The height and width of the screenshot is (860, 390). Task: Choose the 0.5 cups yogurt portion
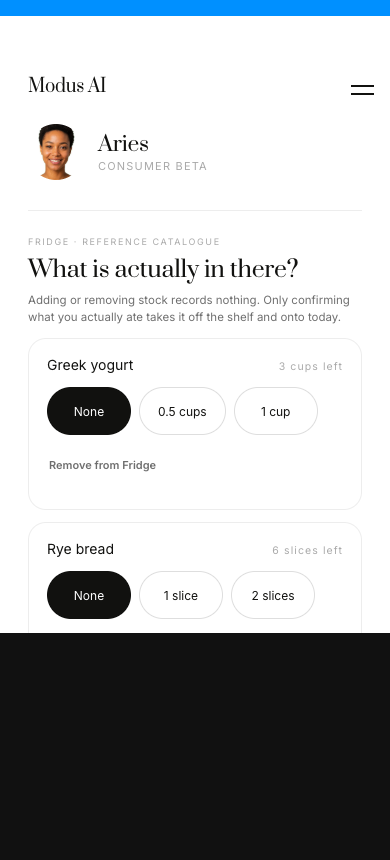182,411
